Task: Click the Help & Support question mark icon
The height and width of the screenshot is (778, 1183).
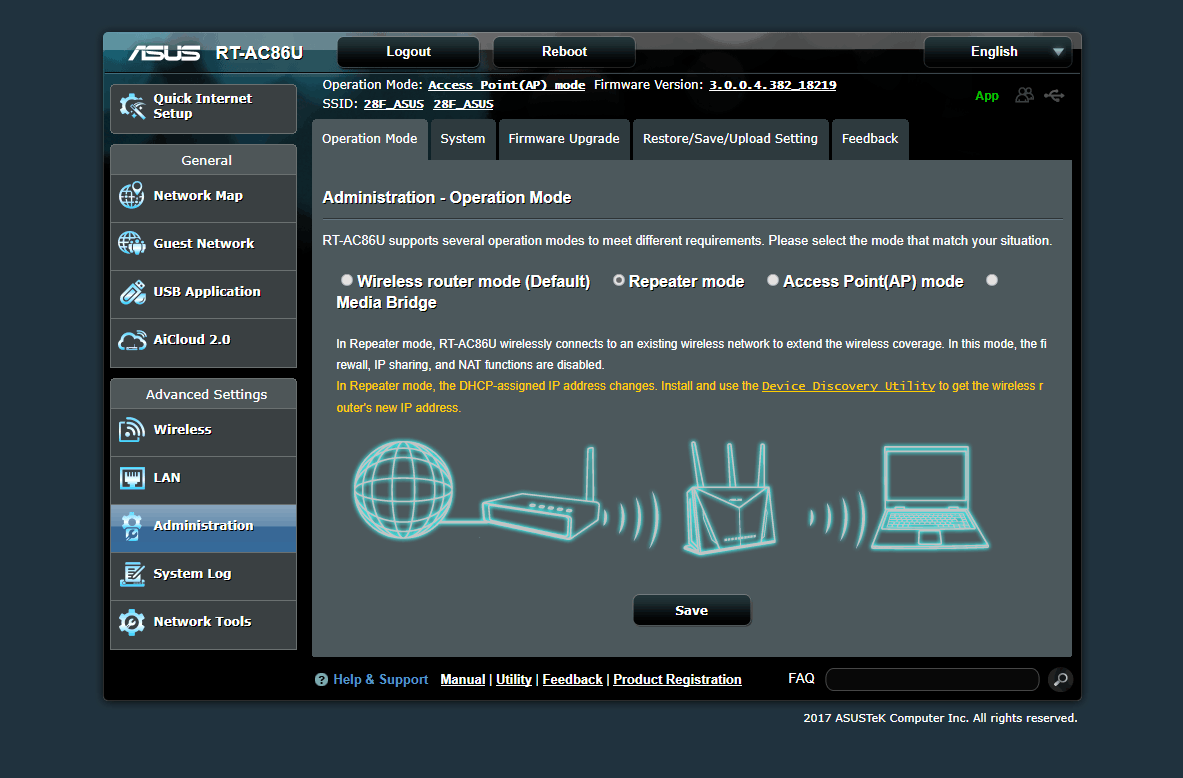Action: pyautogui.click(x=321, y=680)
